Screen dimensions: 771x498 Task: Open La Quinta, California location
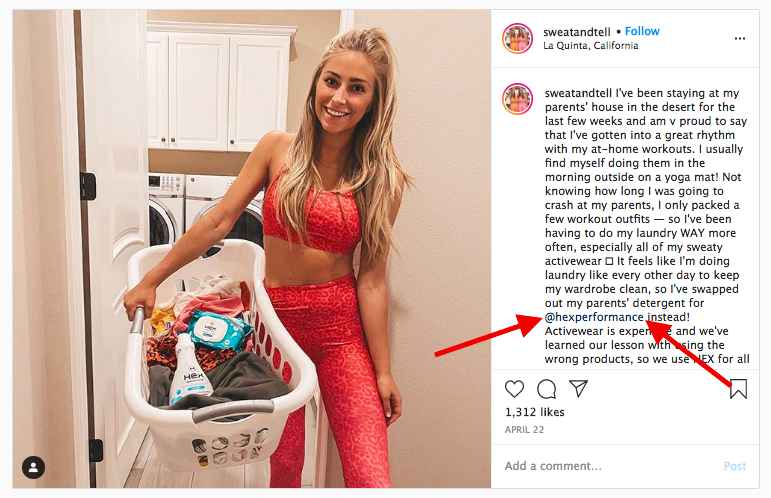pyautogui.click(x=591, y=46)
